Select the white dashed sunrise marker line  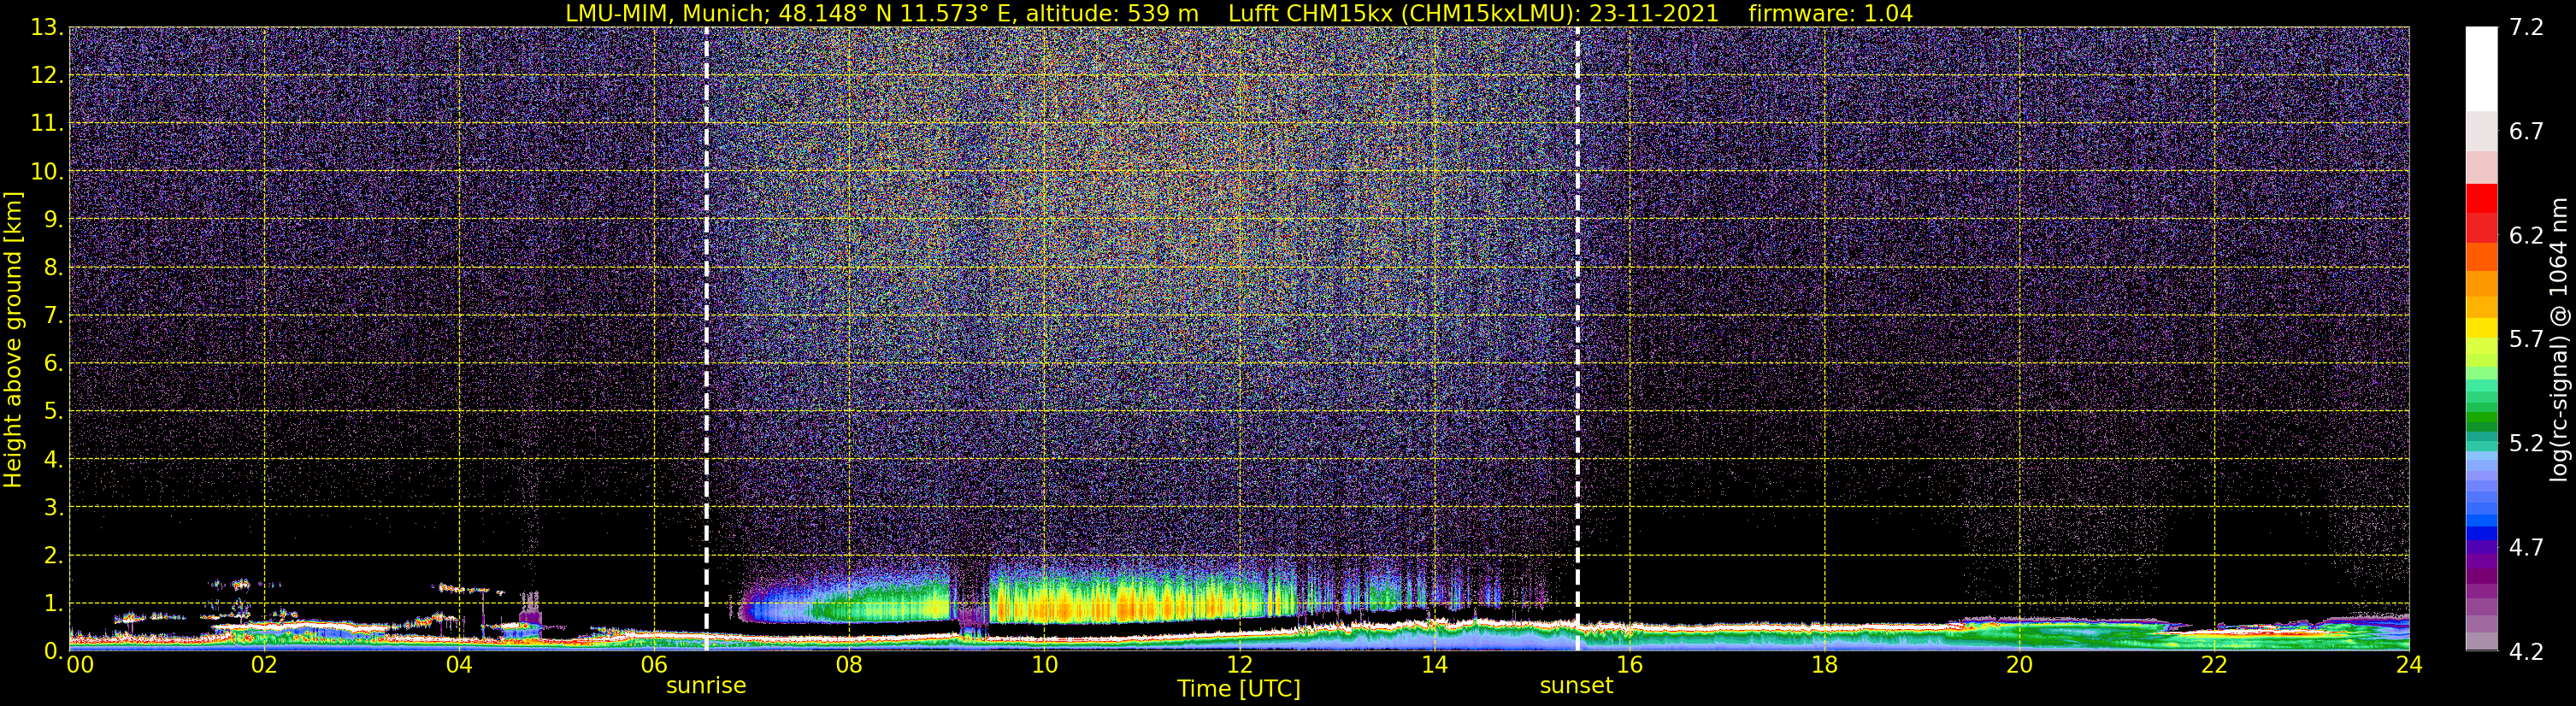706,339
